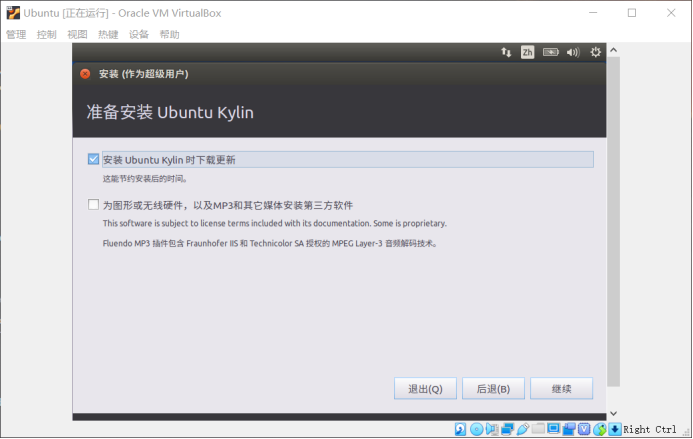Click the 继续 continue button
Screen dimensions: 693x439
point(561,389)
